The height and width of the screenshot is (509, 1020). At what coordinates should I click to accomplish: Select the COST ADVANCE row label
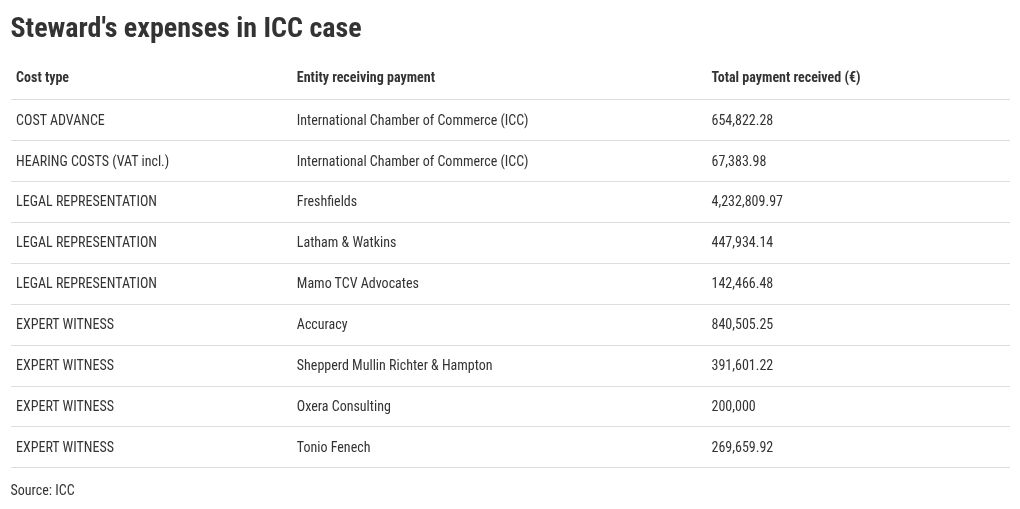[x=60, y=120]
